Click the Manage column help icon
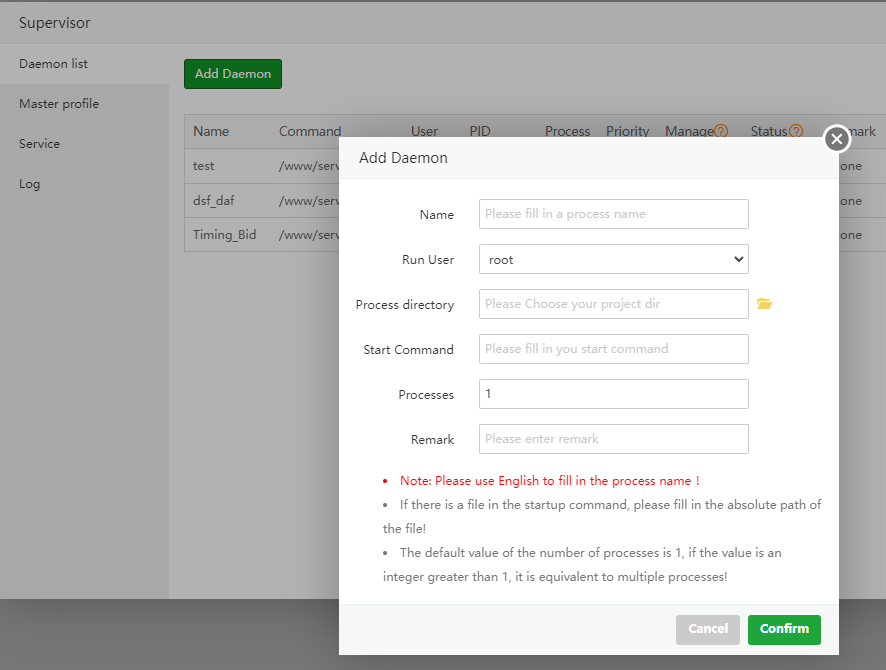Viewport: 886px width, 670px height. [721, 131]
